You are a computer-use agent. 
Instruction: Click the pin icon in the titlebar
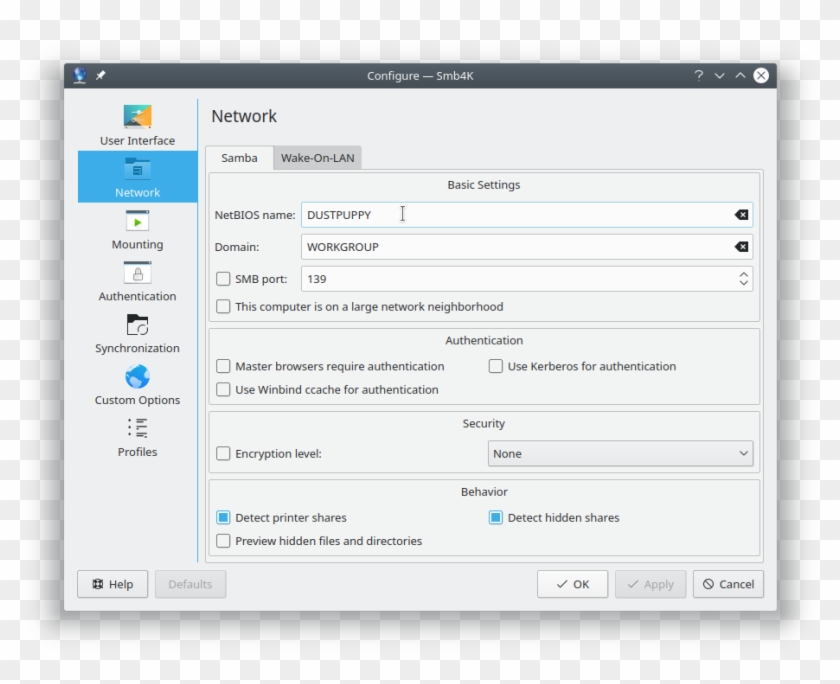pyautogui.click(x=99, y=75)
